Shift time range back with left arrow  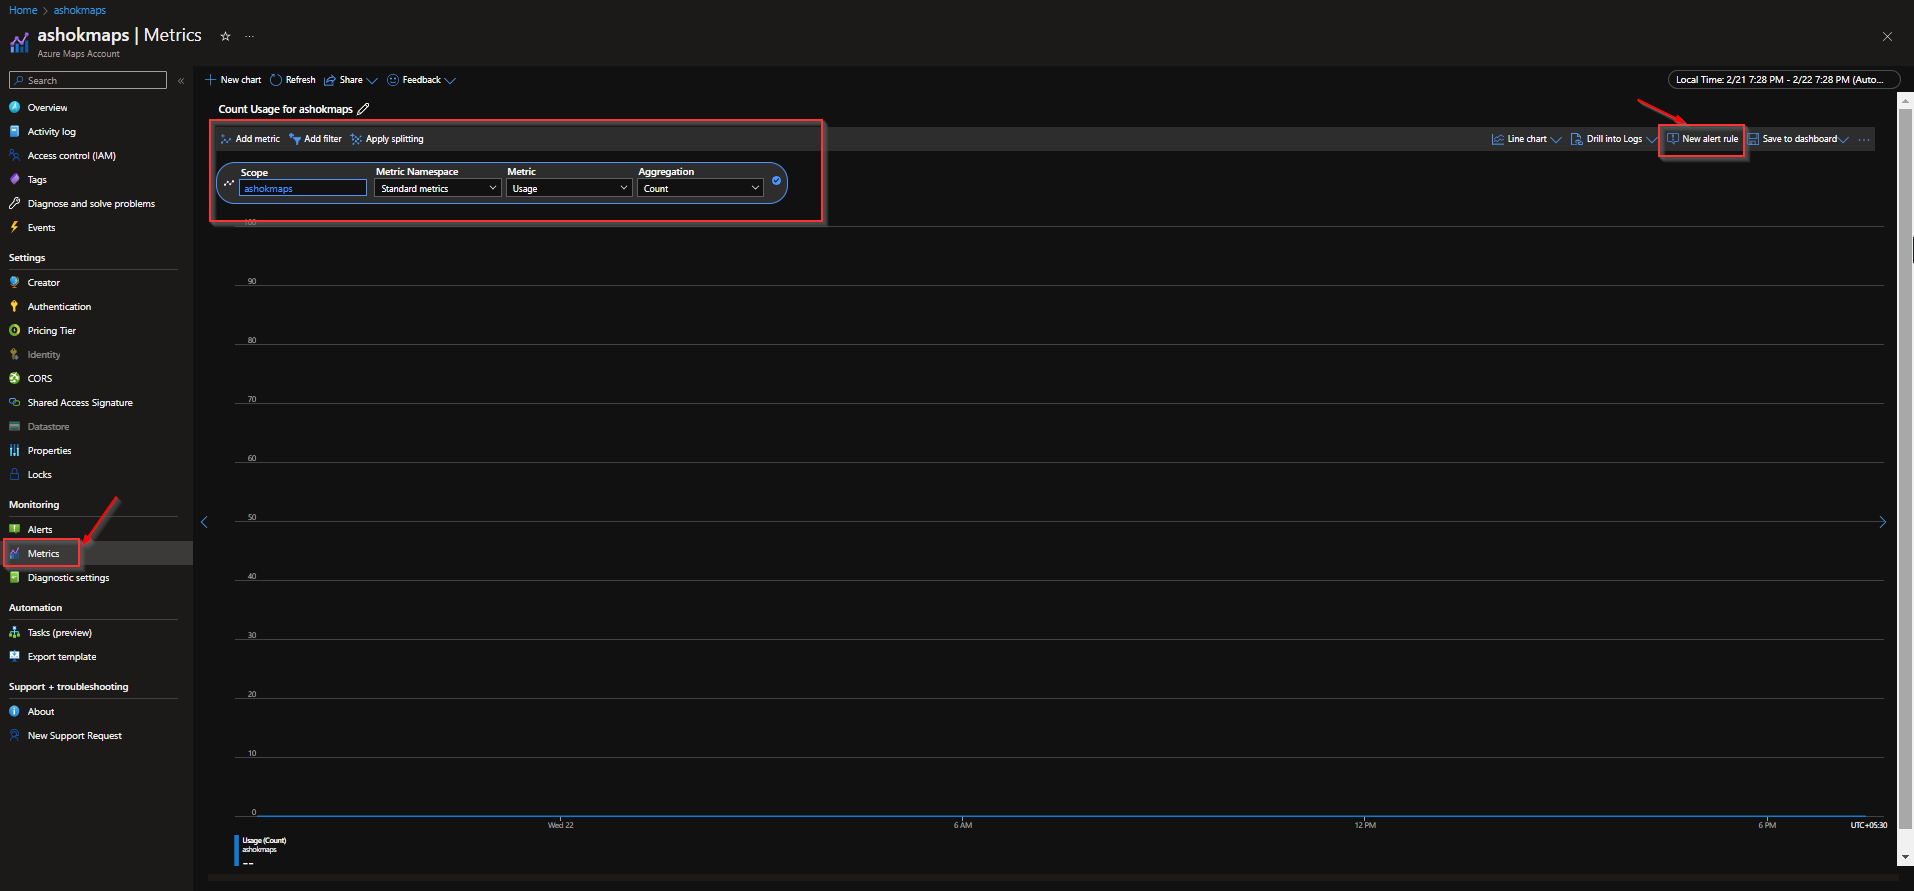(x=204, y=522)
